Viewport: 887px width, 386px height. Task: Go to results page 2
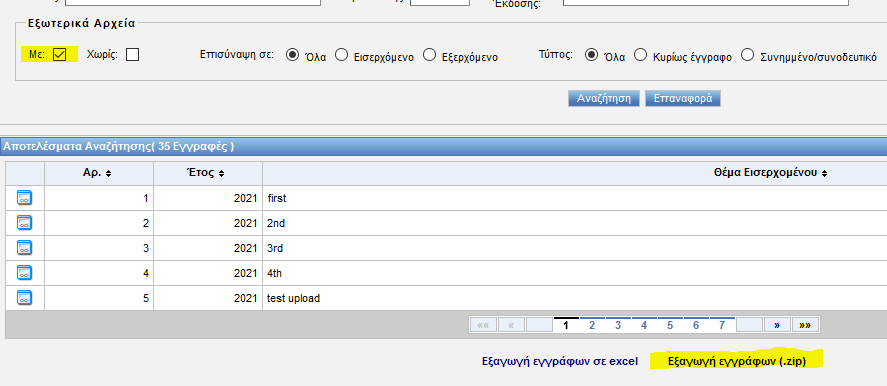(592, 325)
